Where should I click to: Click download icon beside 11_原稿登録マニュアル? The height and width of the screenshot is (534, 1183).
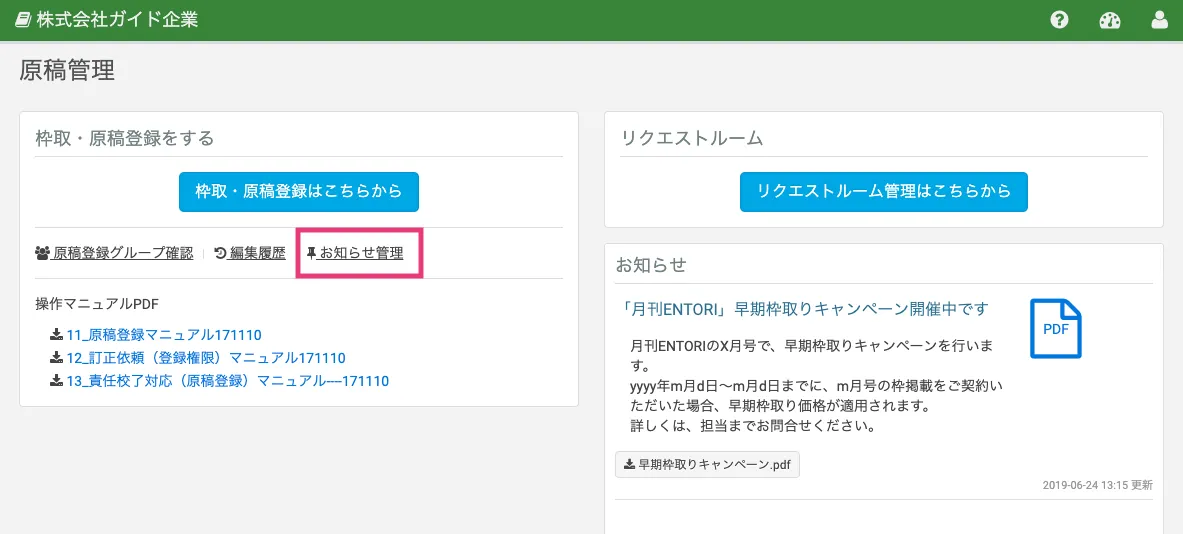[57, 335]
